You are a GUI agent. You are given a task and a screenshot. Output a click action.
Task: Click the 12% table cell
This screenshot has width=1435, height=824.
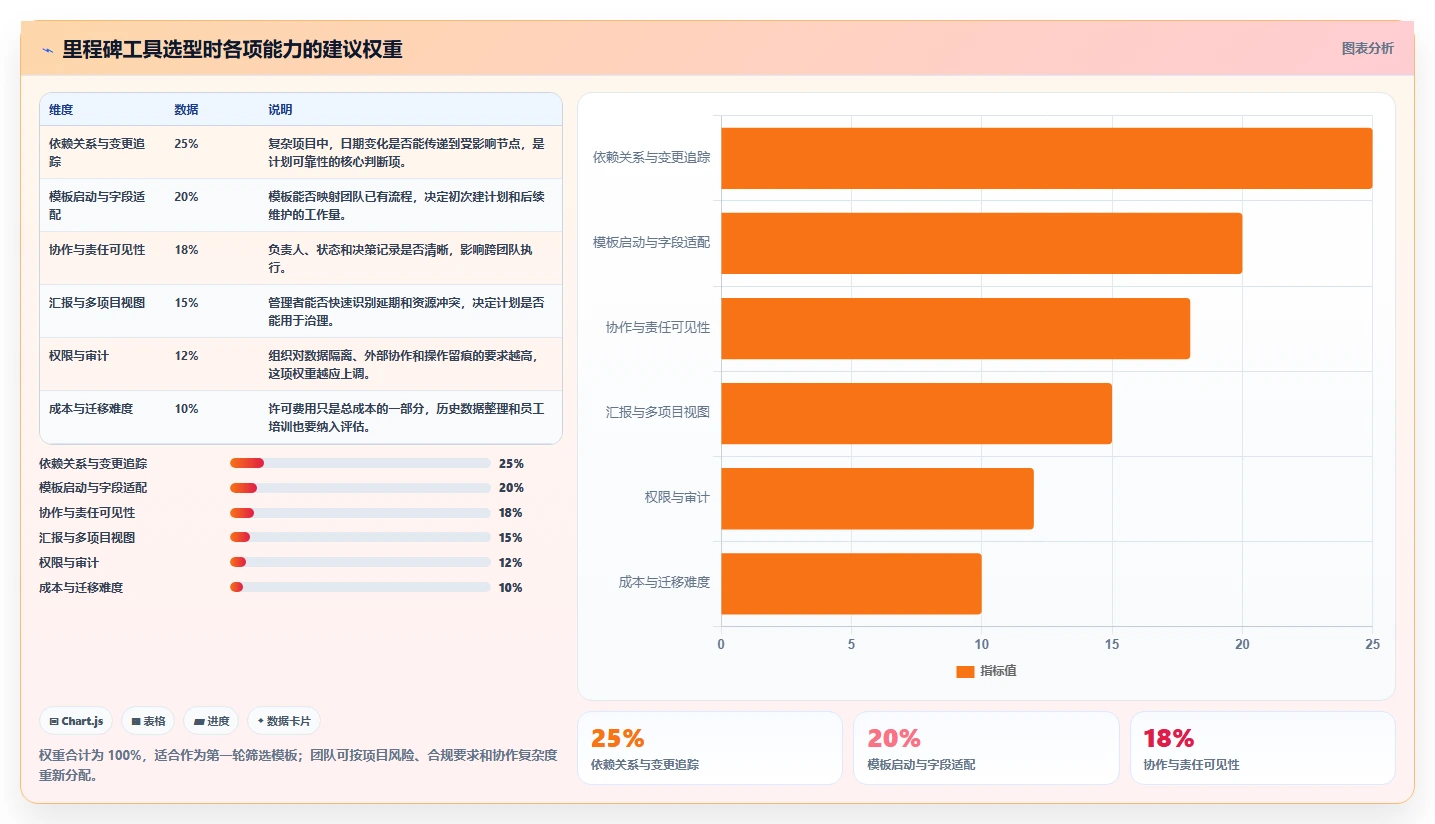(x=186, y=356)
